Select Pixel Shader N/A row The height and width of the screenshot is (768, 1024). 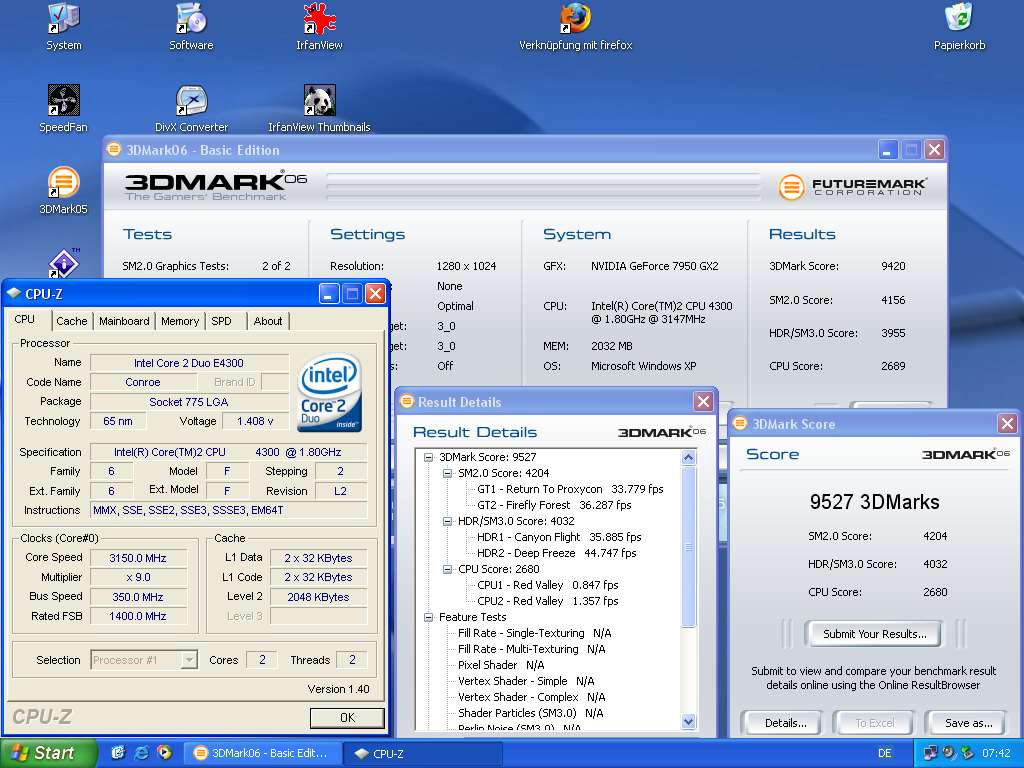(501, 665)
